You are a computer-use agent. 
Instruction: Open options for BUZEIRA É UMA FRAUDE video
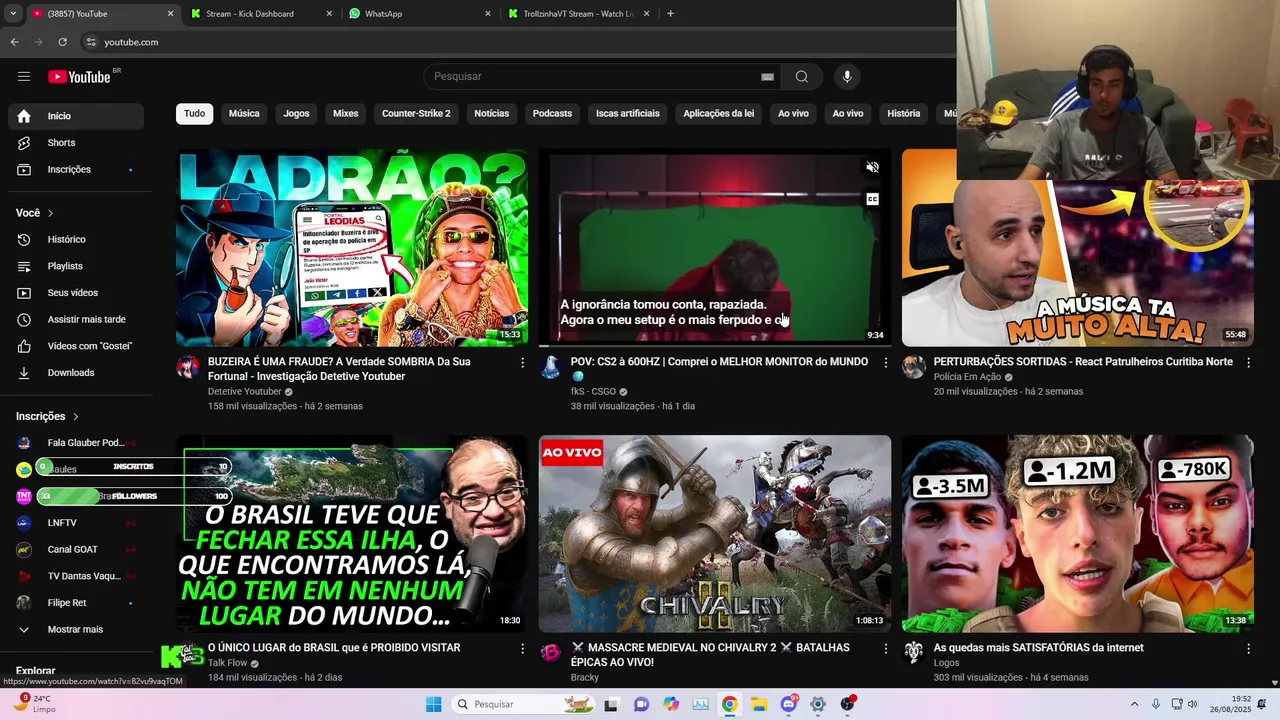(522, 363)
